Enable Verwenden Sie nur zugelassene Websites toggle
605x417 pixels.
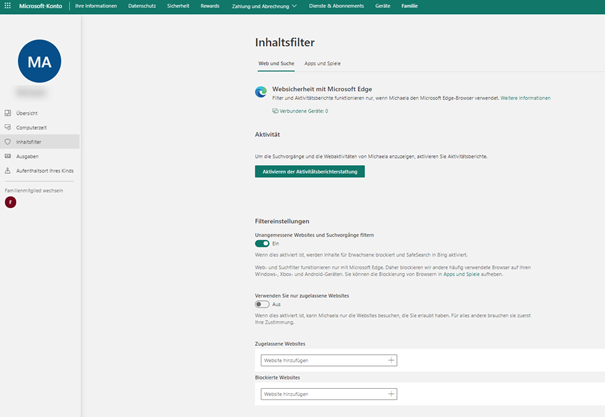pos(262,304)
